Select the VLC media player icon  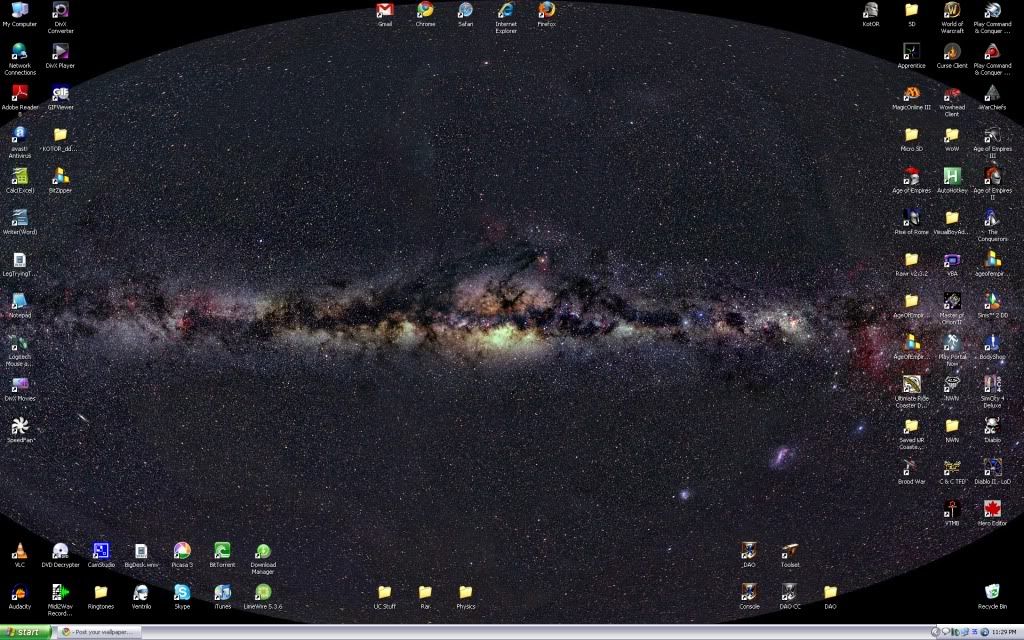click(19, 551)
